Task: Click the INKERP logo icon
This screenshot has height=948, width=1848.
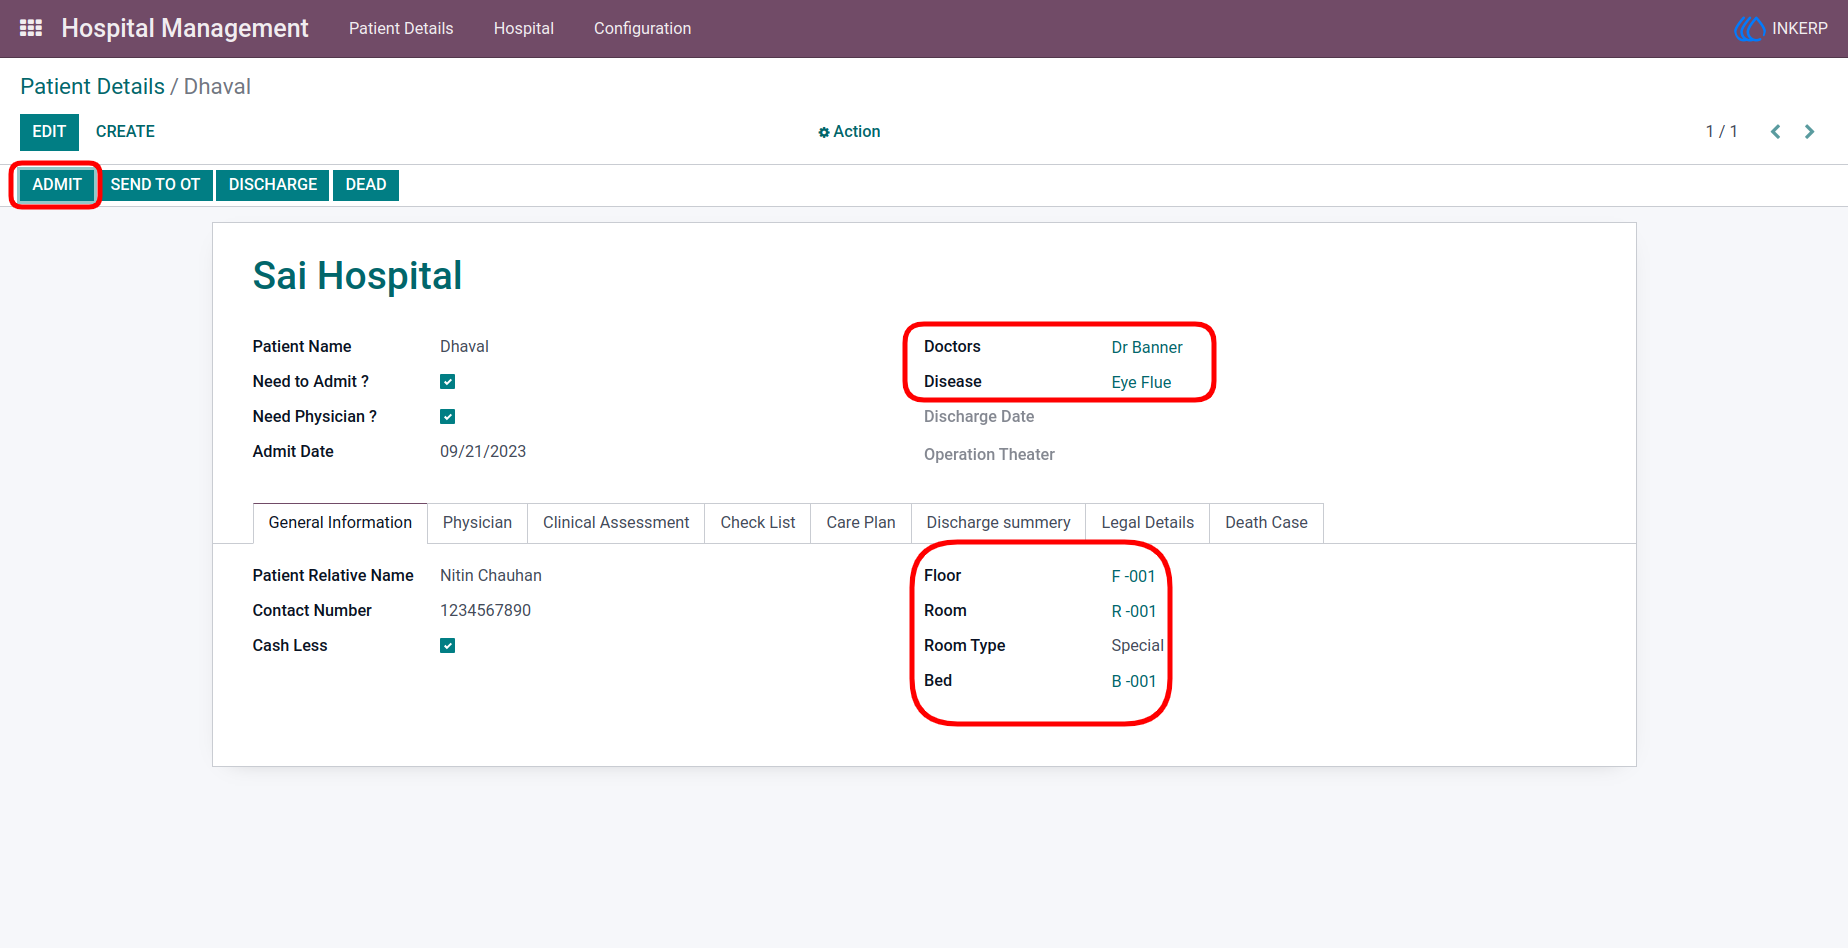Action: pyautogui.click(x=1750, y=29)
